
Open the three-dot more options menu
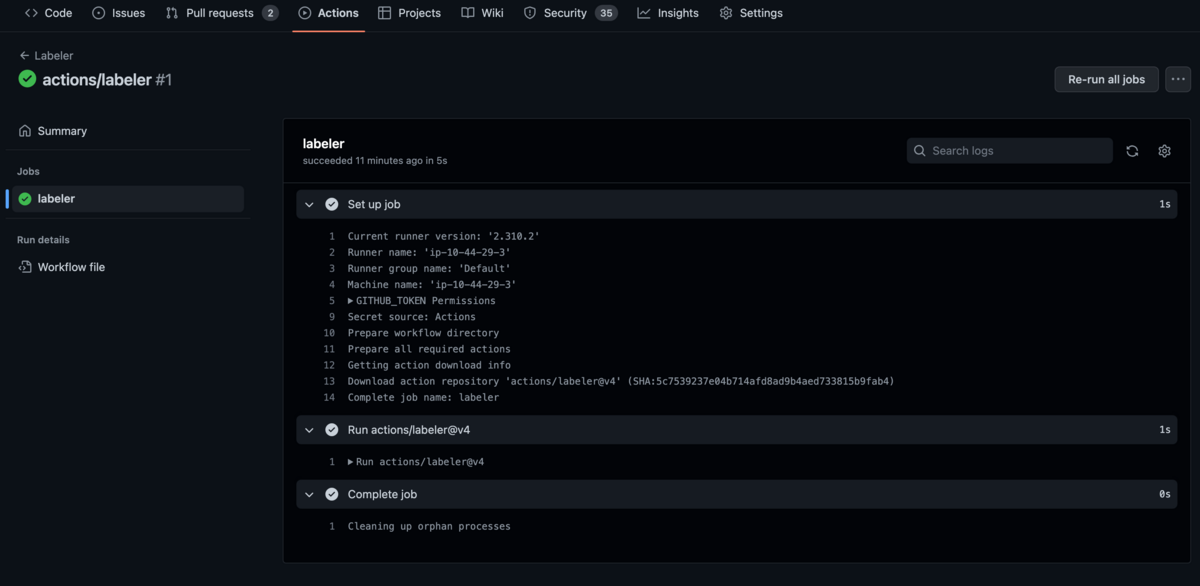[1178, 79]
